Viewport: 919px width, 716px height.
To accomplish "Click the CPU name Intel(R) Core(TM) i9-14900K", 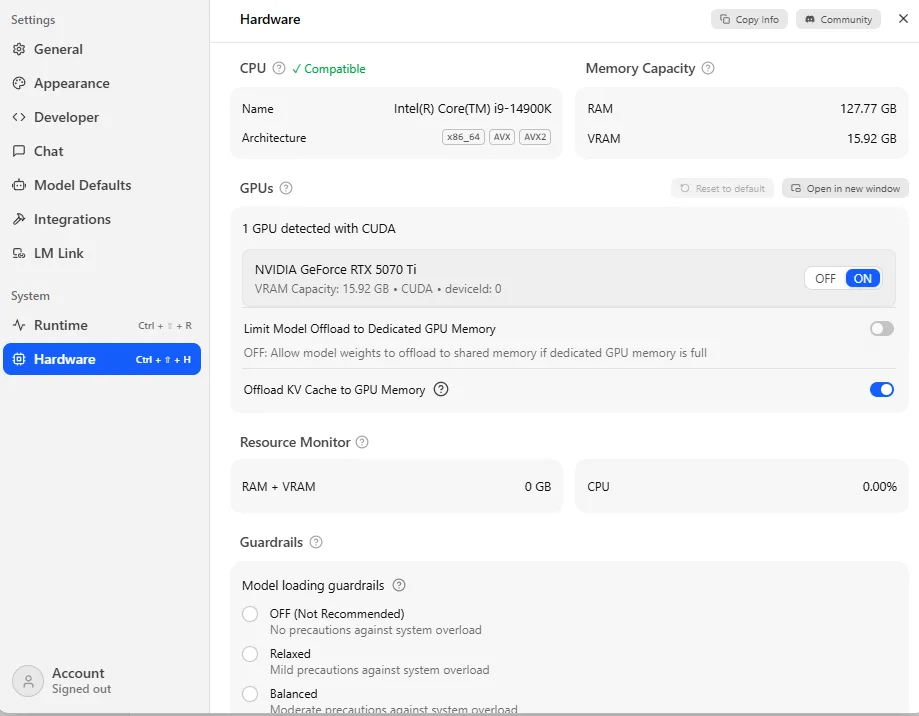I will coord(472,109).
